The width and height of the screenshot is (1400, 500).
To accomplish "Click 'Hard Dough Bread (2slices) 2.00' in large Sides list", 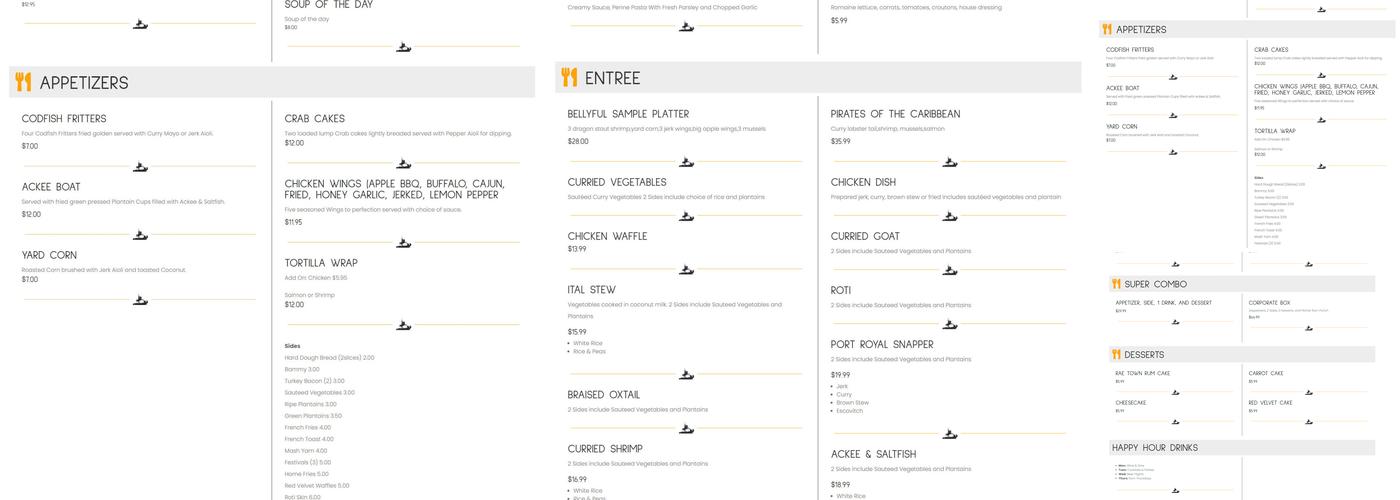I will [x=329, y=358].
